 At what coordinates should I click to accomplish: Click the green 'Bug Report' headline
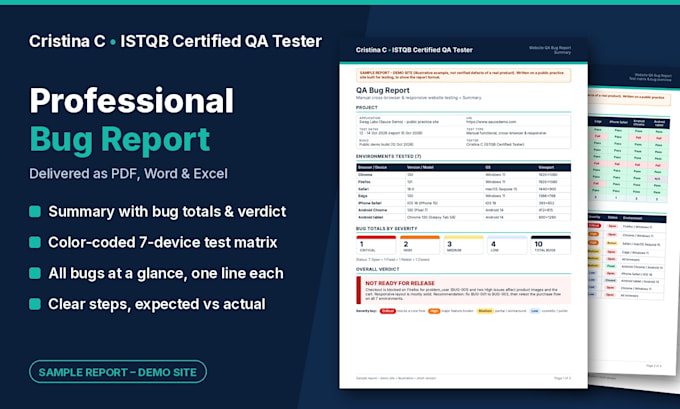pyautogui.click(x=120, y=140)
